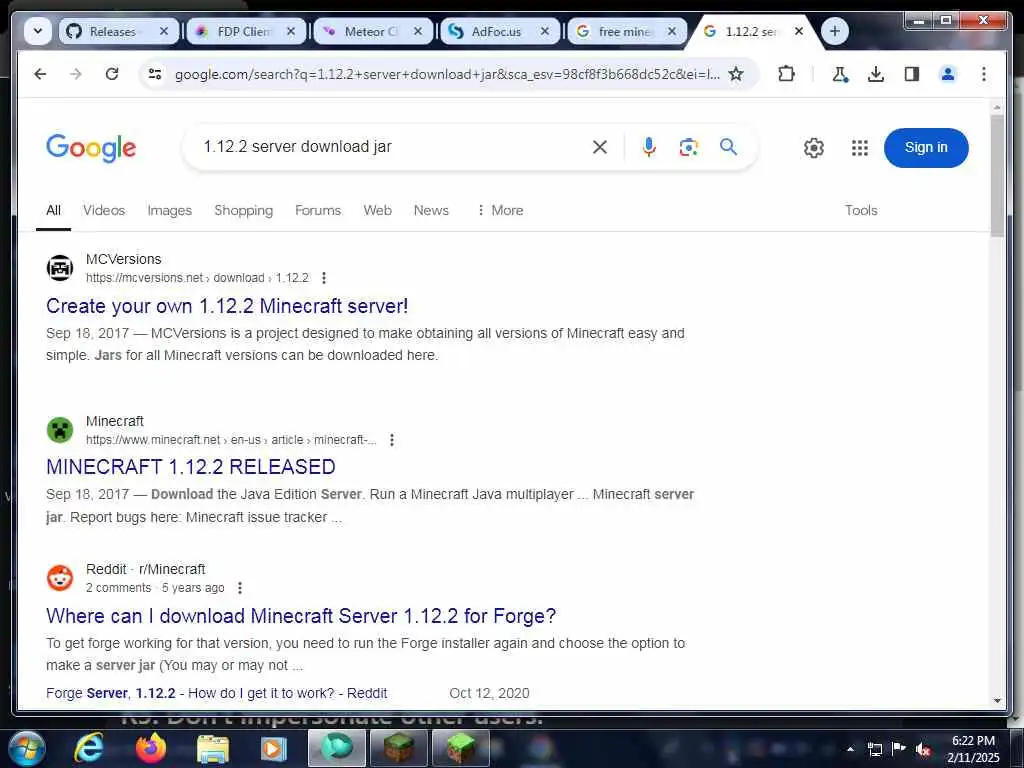The image size is (1024, 768).
Task: Close the Releases tab
Action: click(164, 31)
